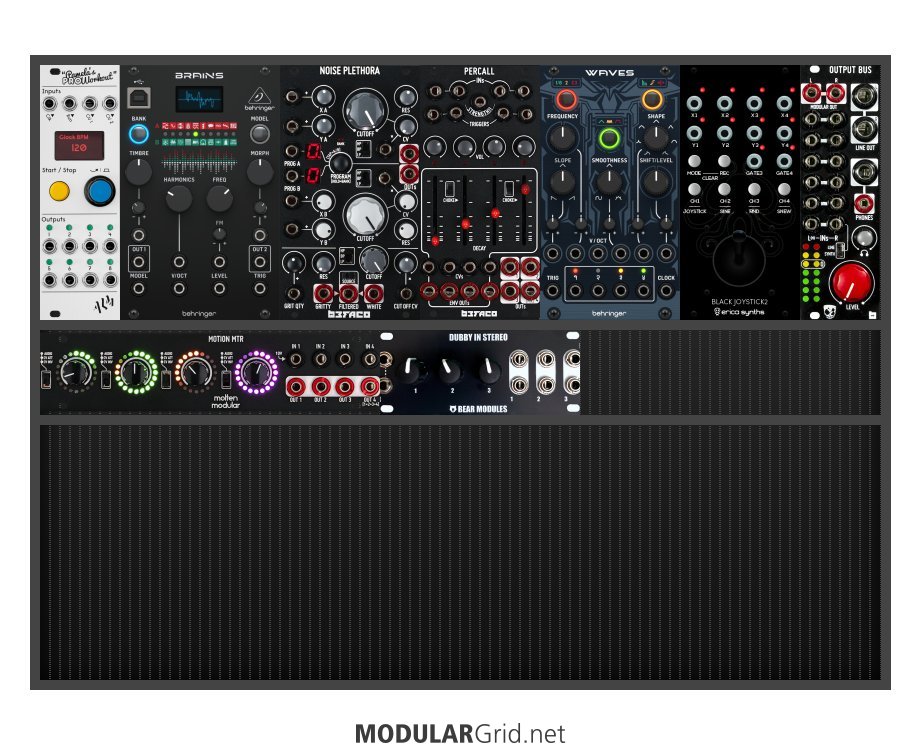Viewport: 921px width, 755px height.
Task: Click the FILTERED red output jack
Action: tap(348, 293)
